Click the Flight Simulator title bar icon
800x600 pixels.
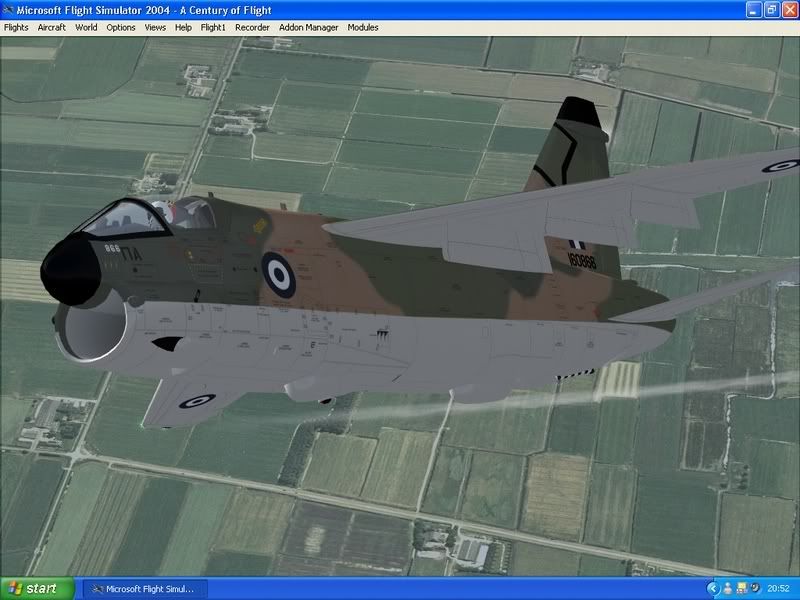(x=8, y=10)
